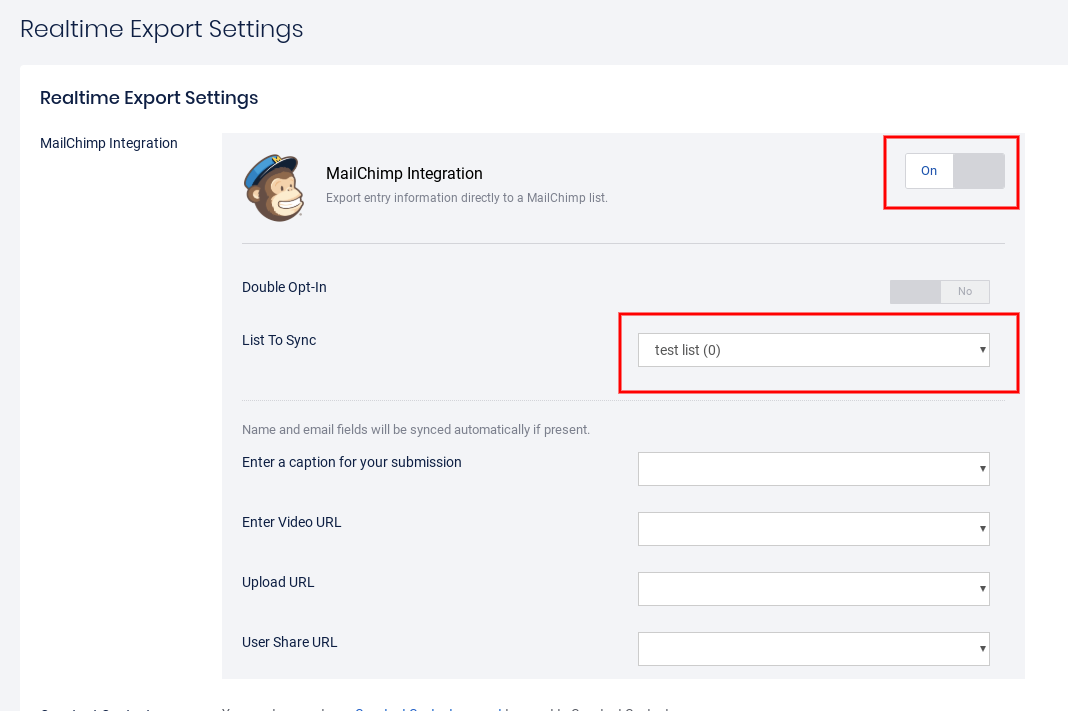Click the User Share URL label
The image size is (1068, 711).
point(290,642)
